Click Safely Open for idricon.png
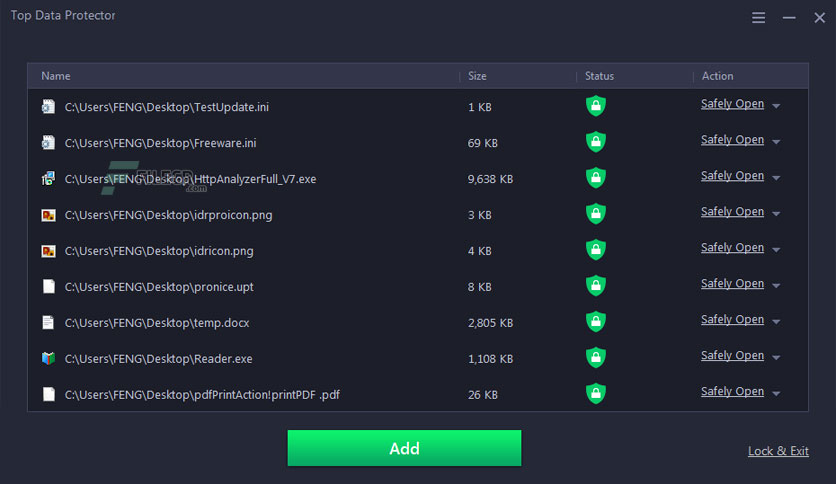This screenshot has height=484, width=836. tap(732, 248)
